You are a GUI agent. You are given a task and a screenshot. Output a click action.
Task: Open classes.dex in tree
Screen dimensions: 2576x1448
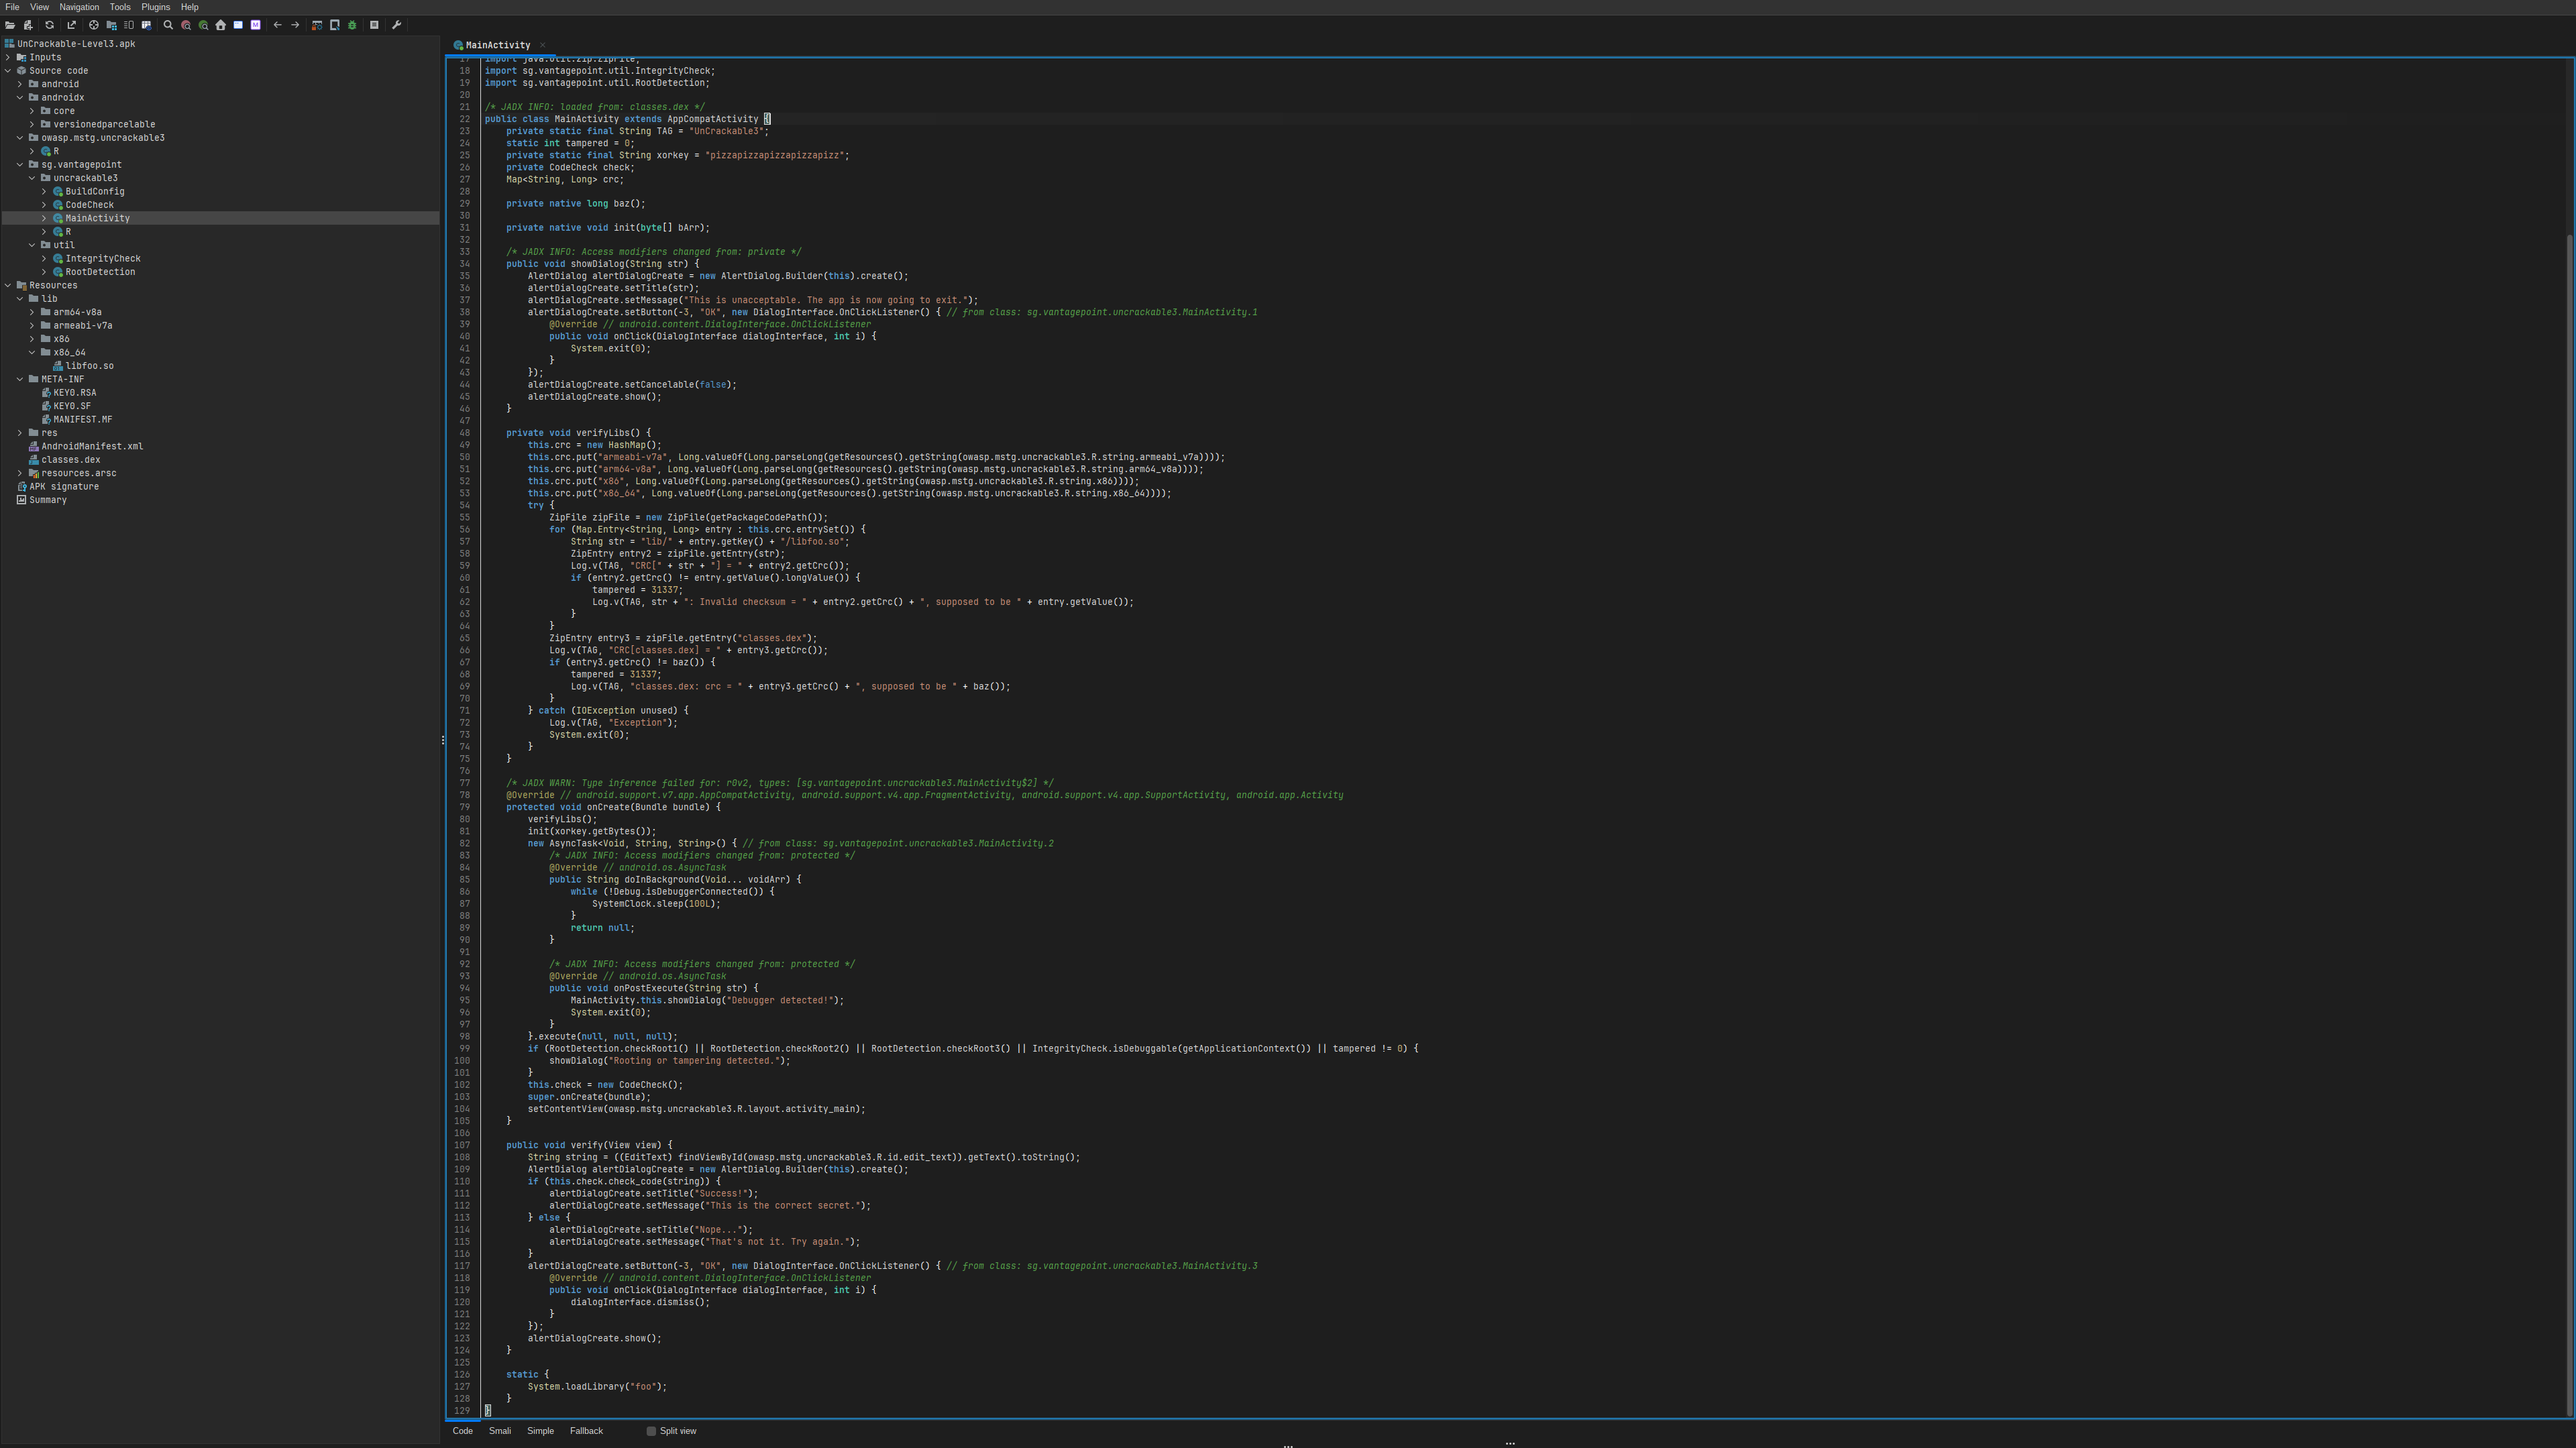pos(70,460)
